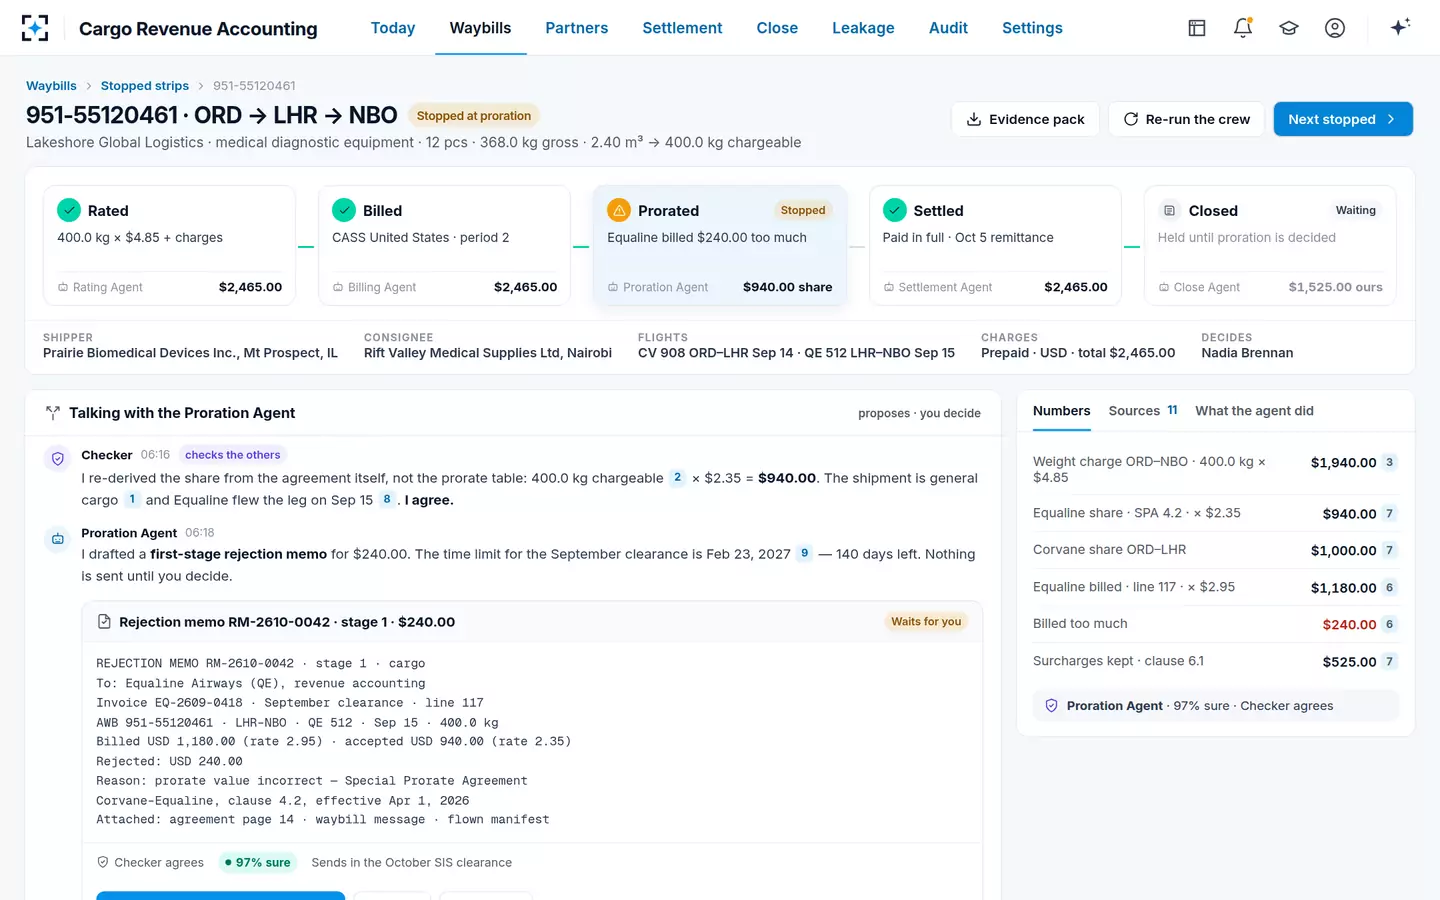Click the orange warning icon on Prorated

619,210
